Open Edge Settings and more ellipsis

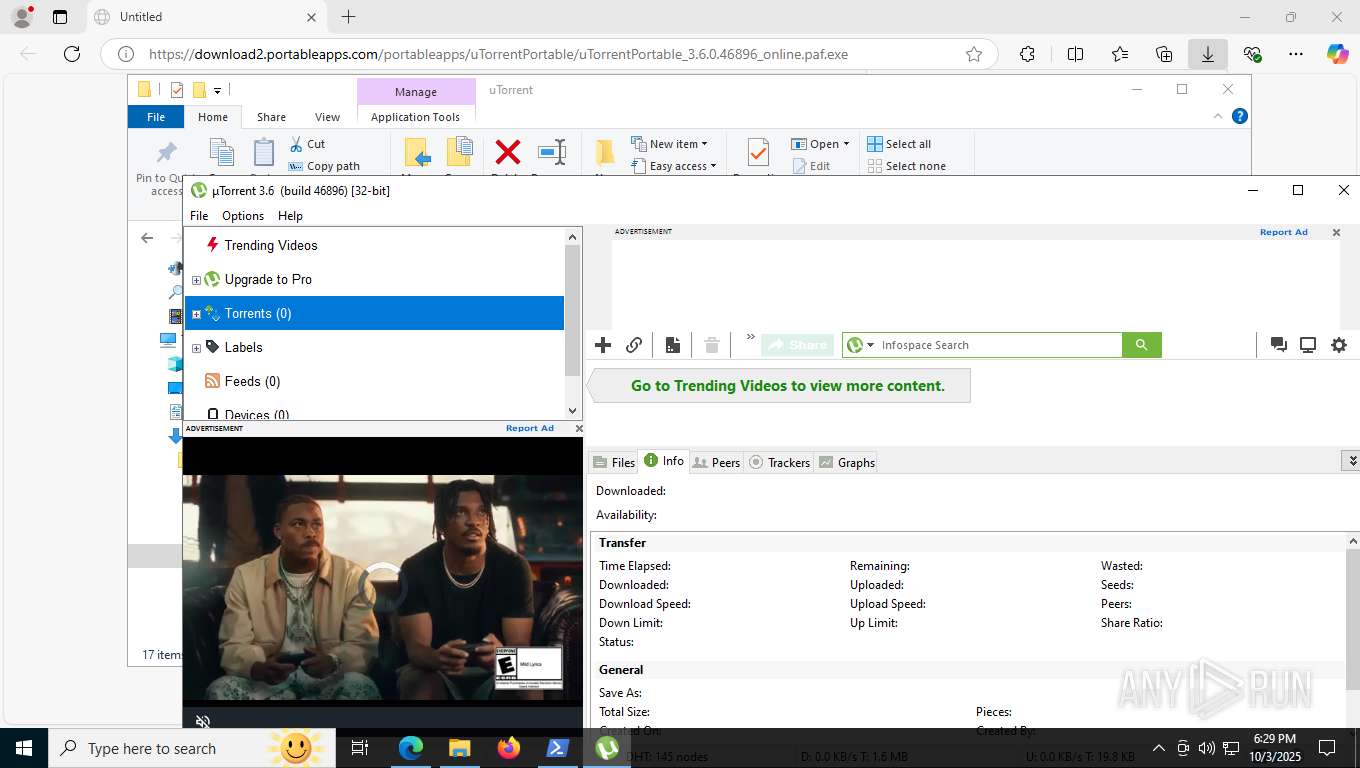(1296, 54)
